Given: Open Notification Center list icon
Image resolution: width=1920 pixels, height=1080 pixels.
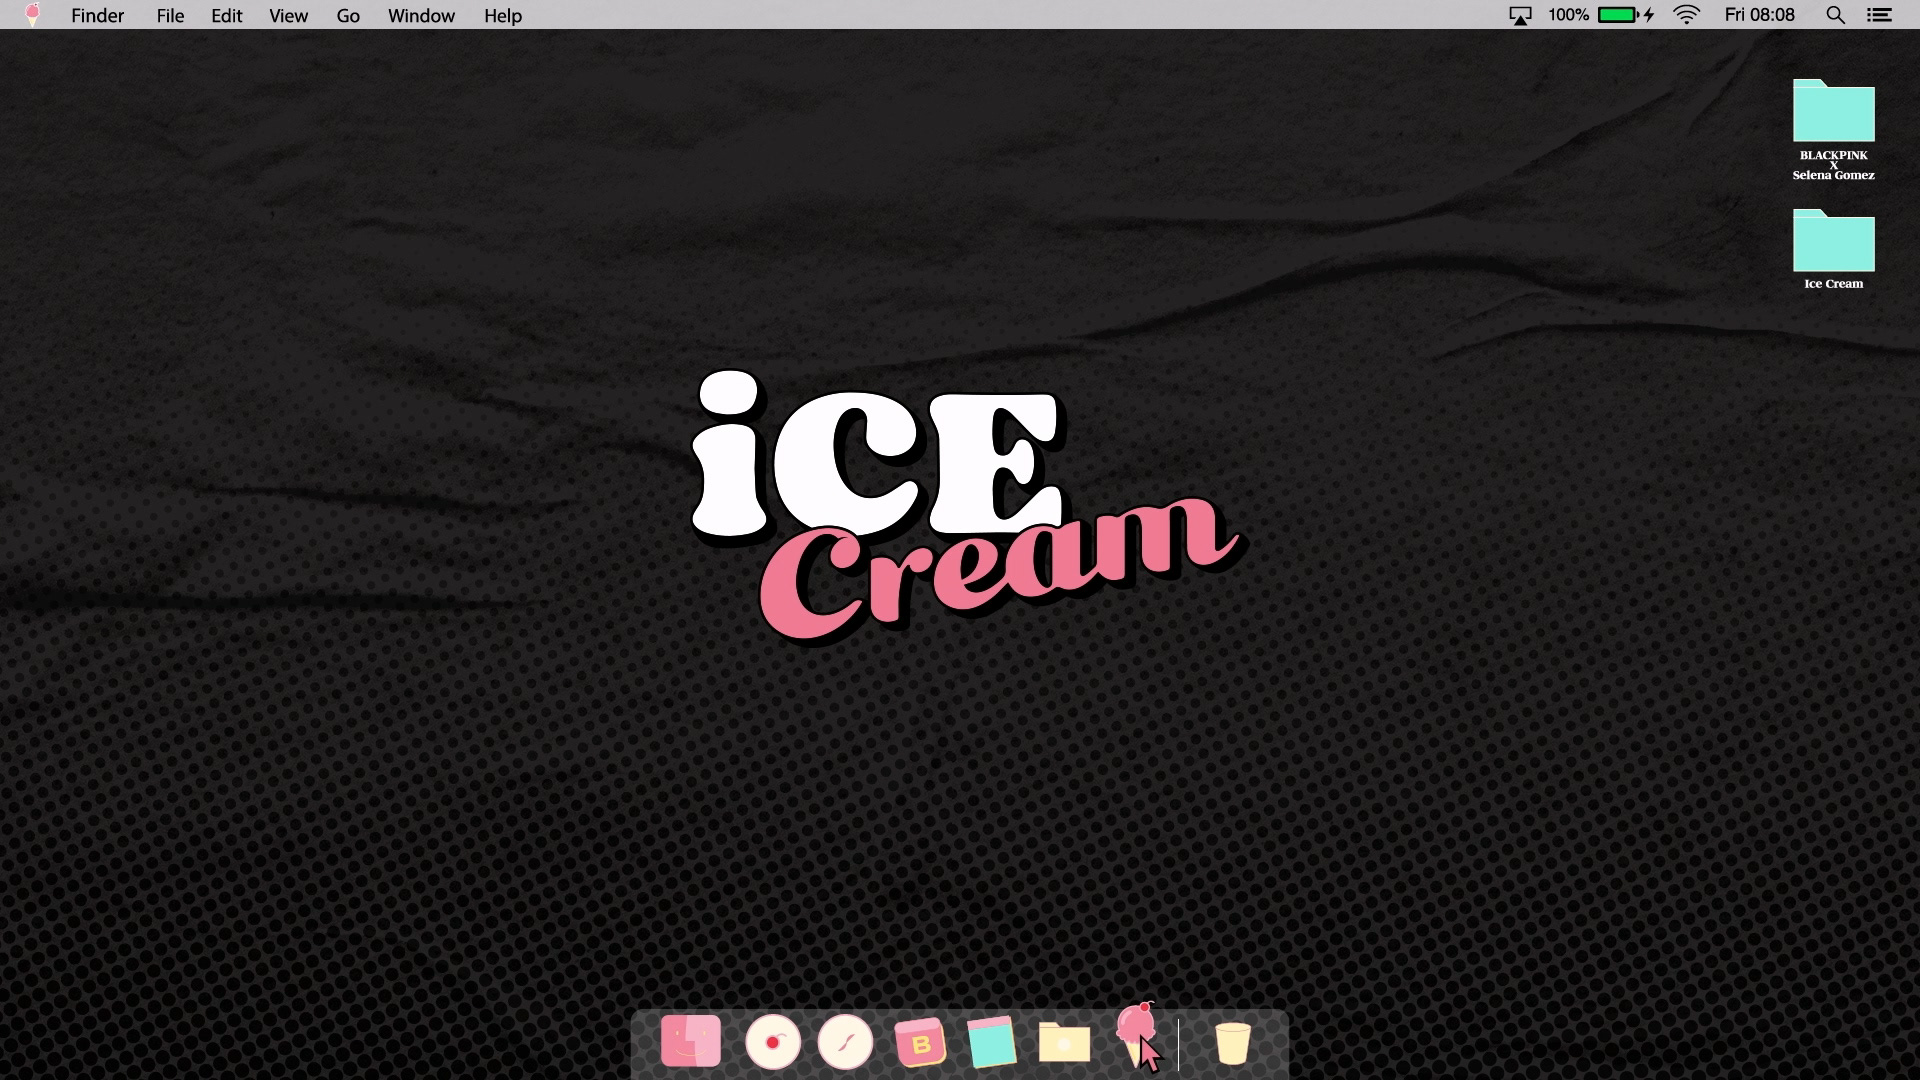Looking at the screenshot, I should (1880, 15).
